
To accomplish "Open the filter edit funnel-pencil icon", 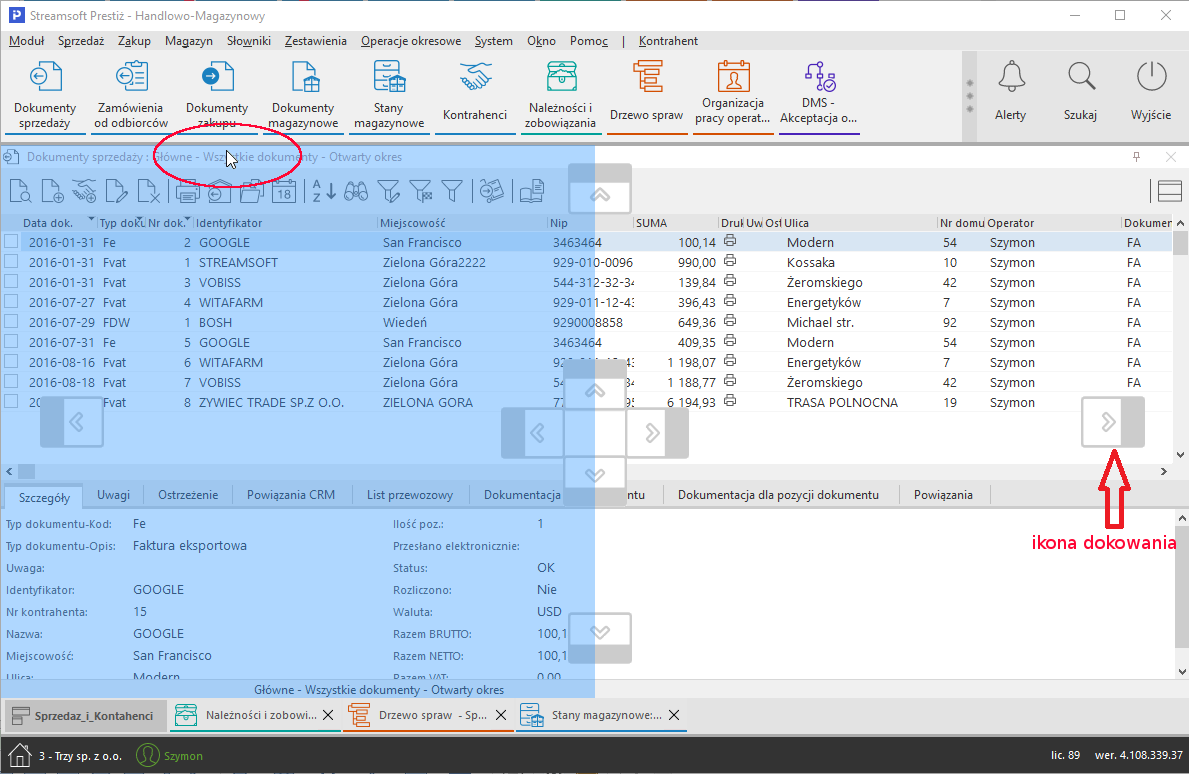I will coord(388,191).
